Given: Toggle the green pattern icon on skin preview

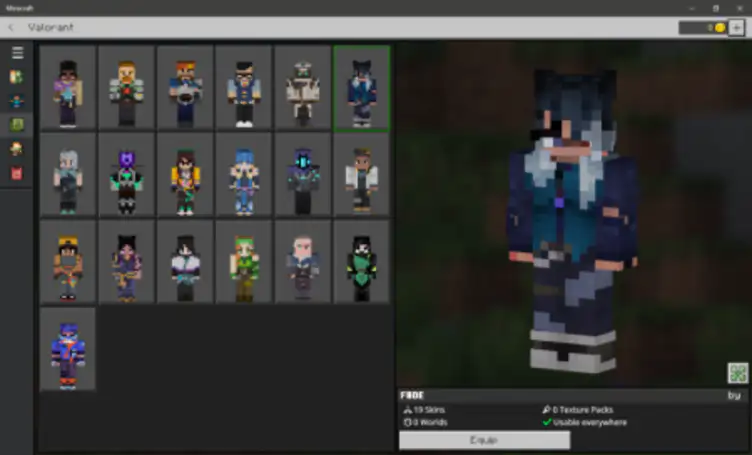Looking at the screenshot, I should point(738,373).
